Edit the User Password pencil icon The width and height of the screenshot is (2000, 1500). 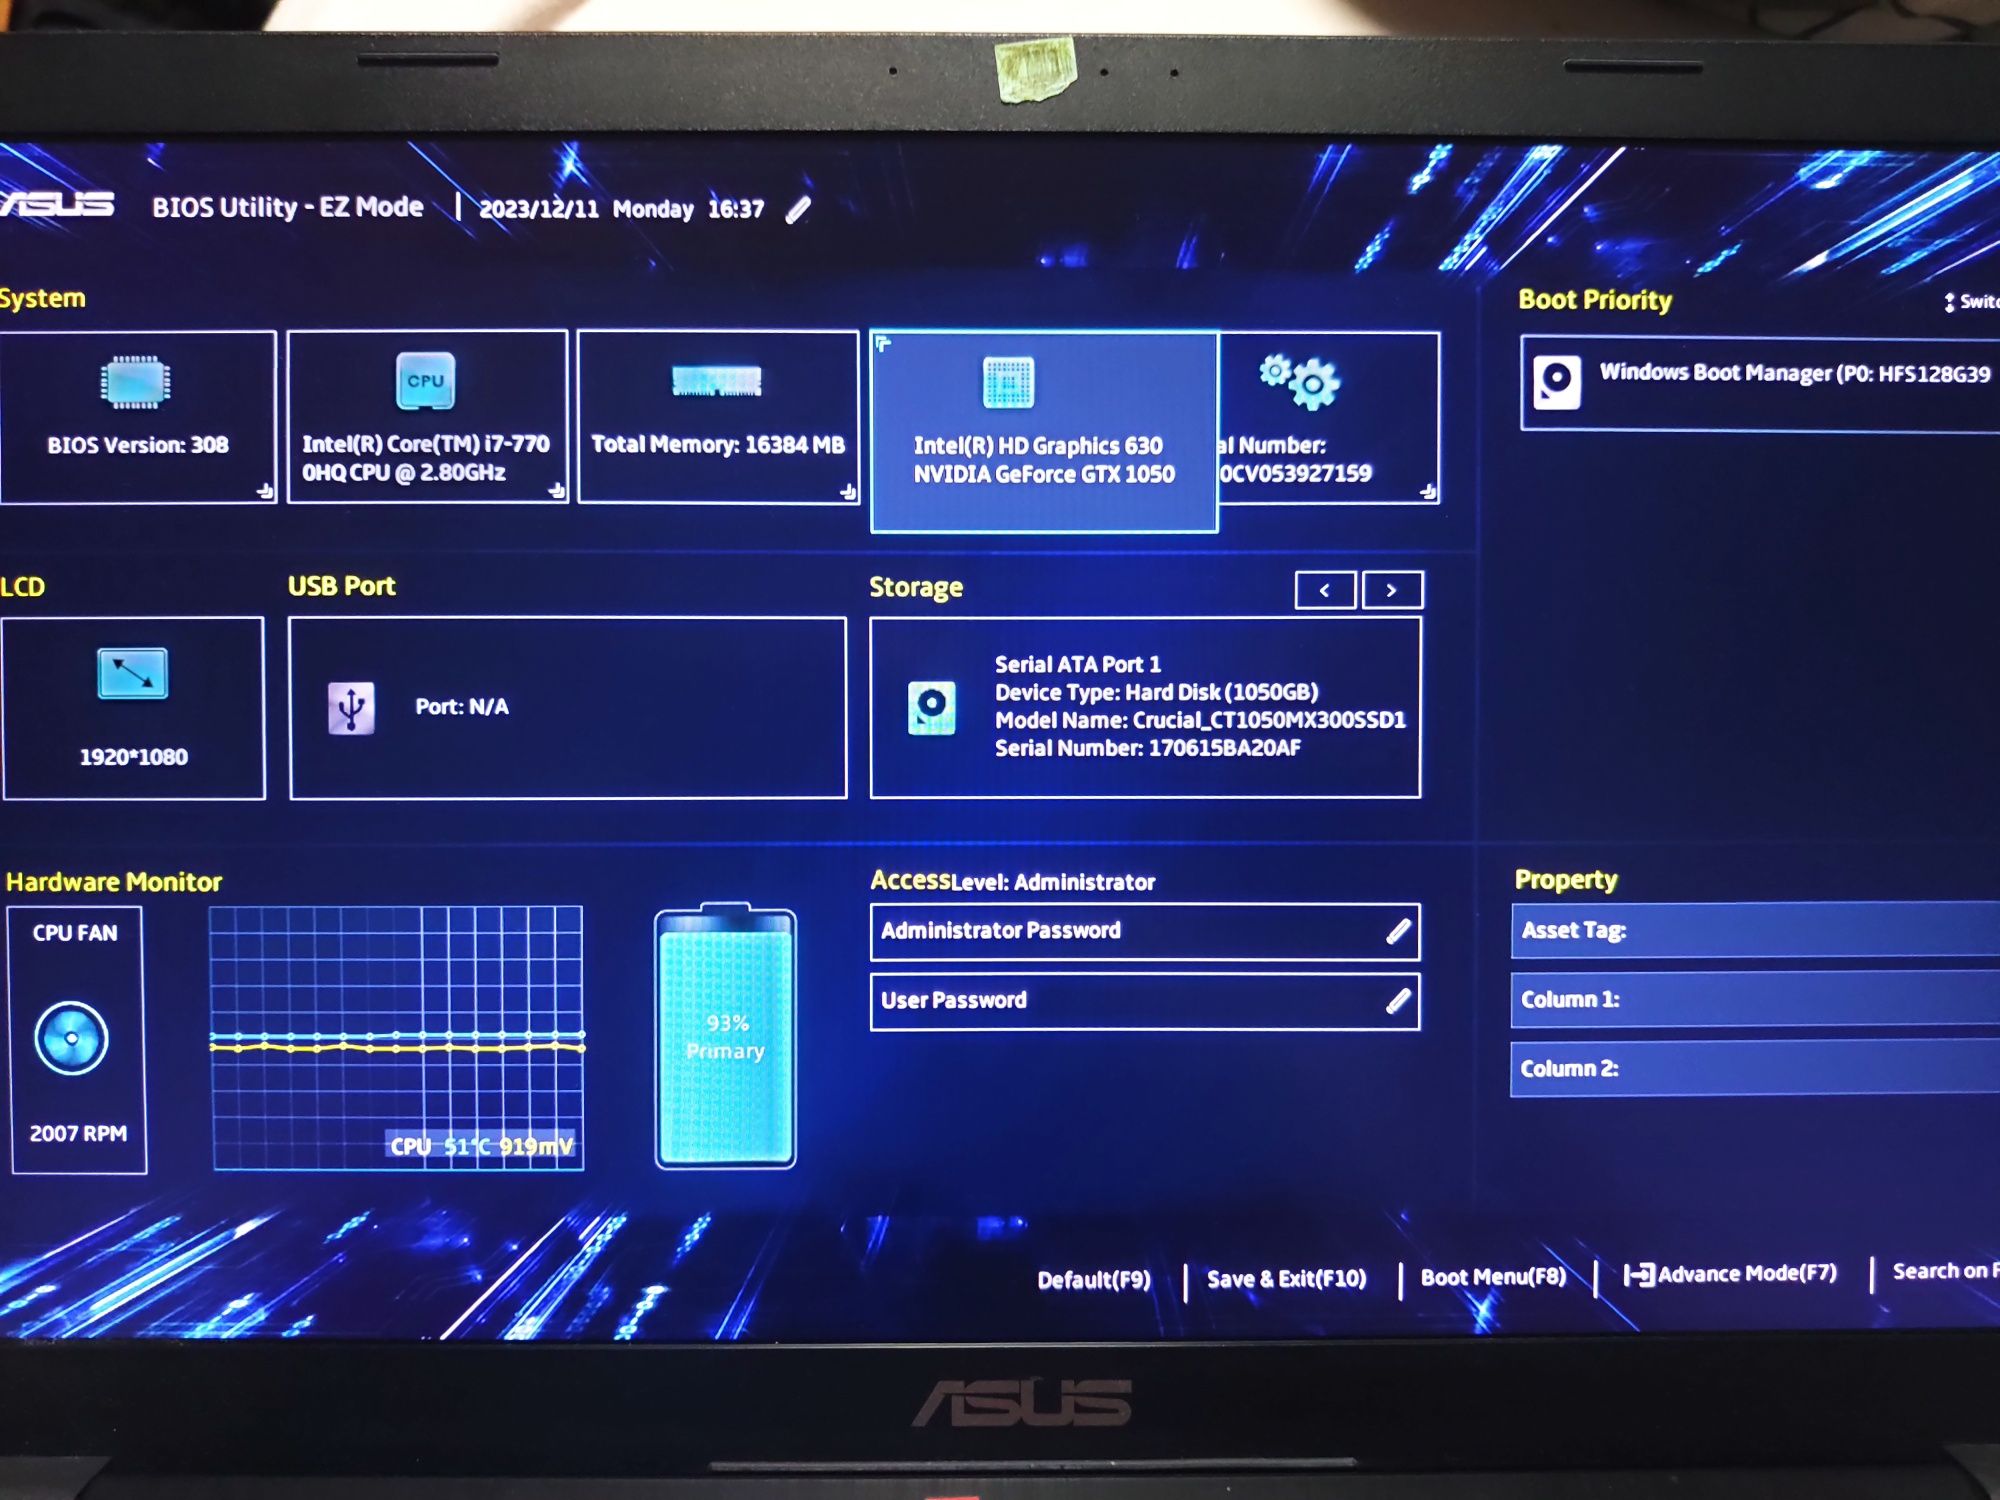tap(1398, 1000)
